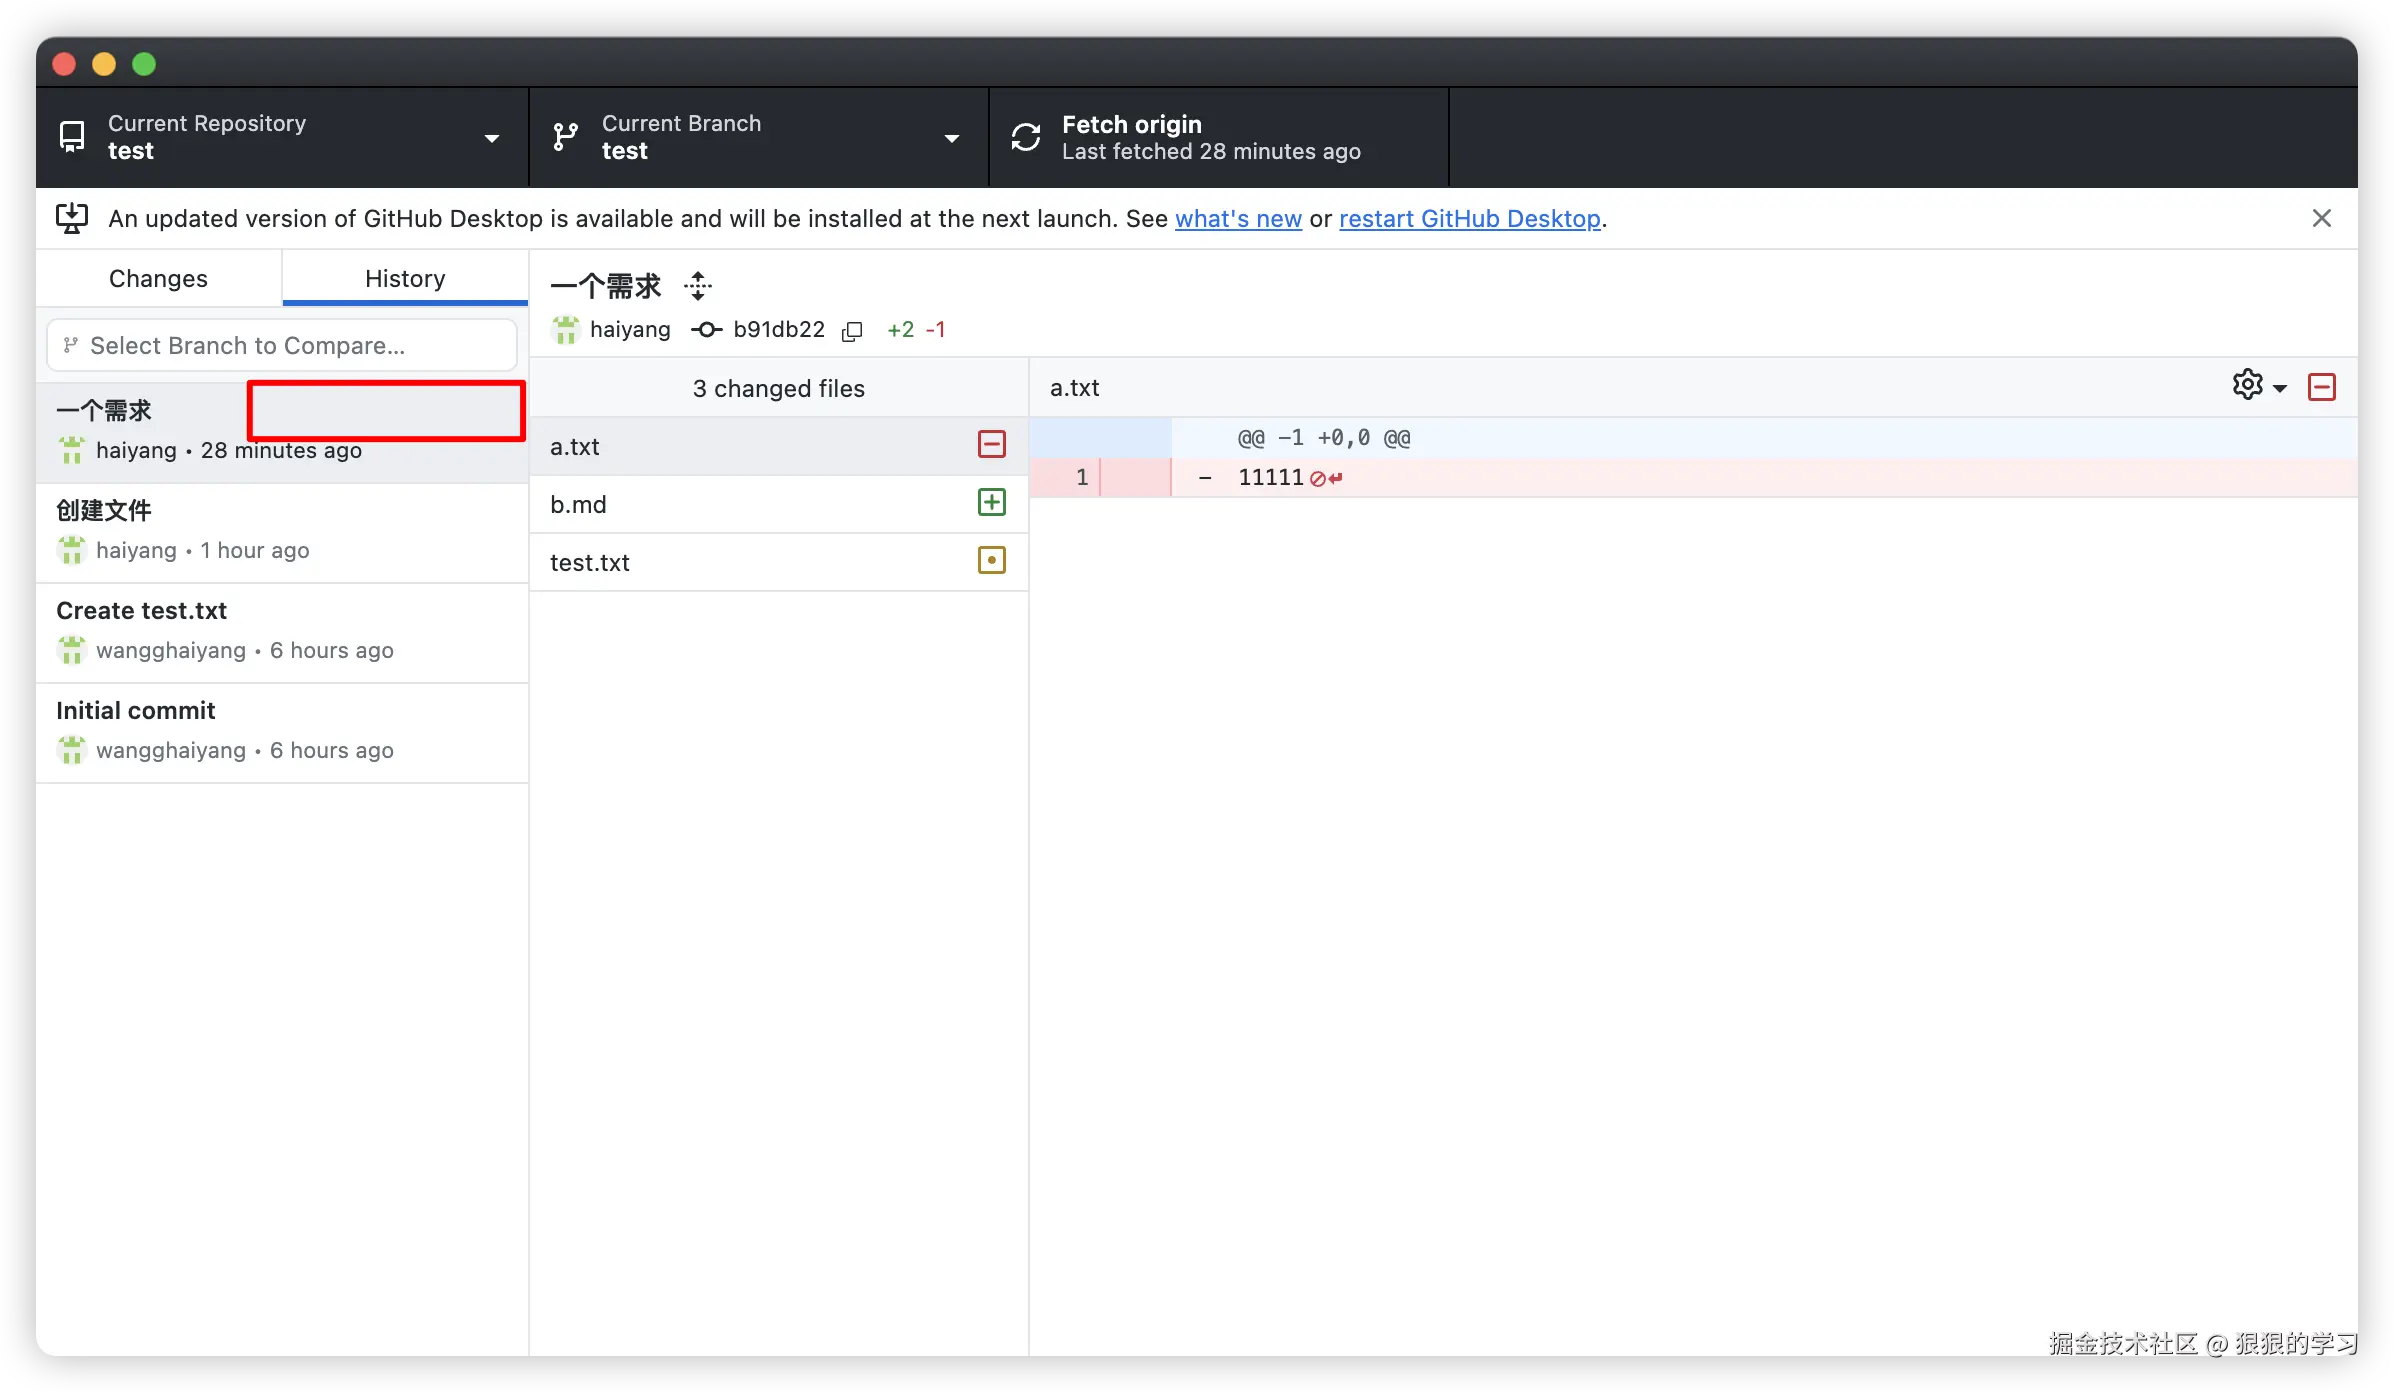The width and height of the screenshot is (2394, 1392).
Task: Click the fetch origin sync icon
Action: click(x=1026, y=137)
